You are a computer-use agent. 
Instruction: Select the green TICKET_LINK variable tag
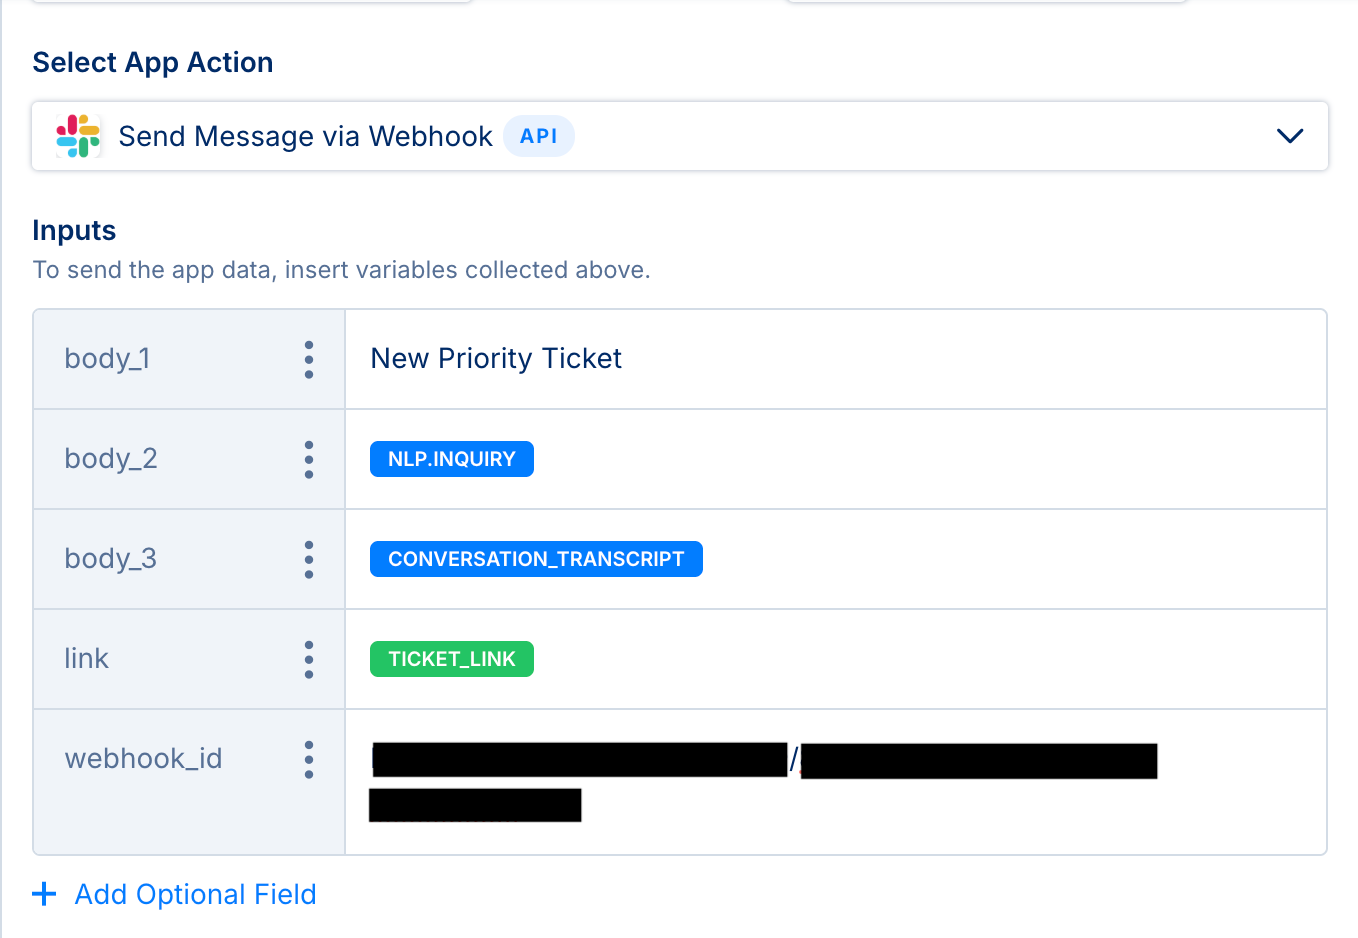pos(452,659)
